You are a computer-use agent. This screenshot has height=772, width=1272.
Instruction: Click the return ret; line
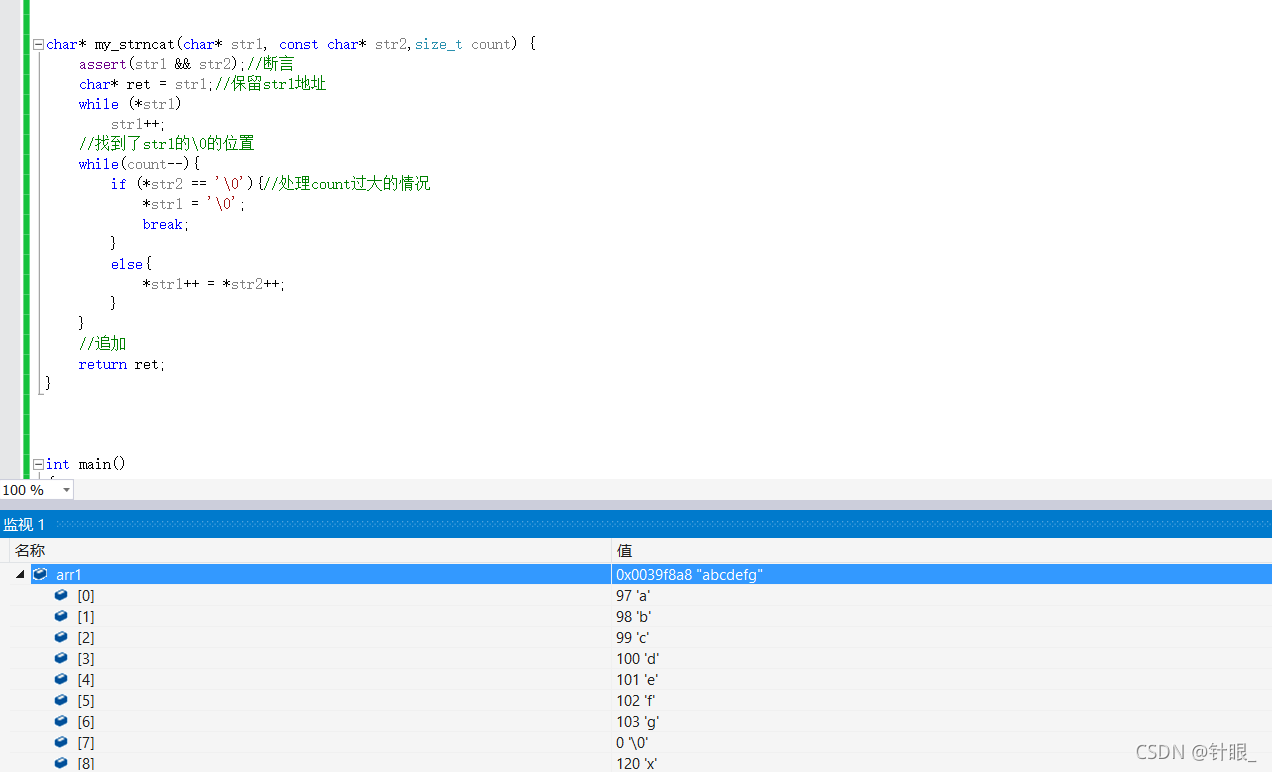[122, 364]
